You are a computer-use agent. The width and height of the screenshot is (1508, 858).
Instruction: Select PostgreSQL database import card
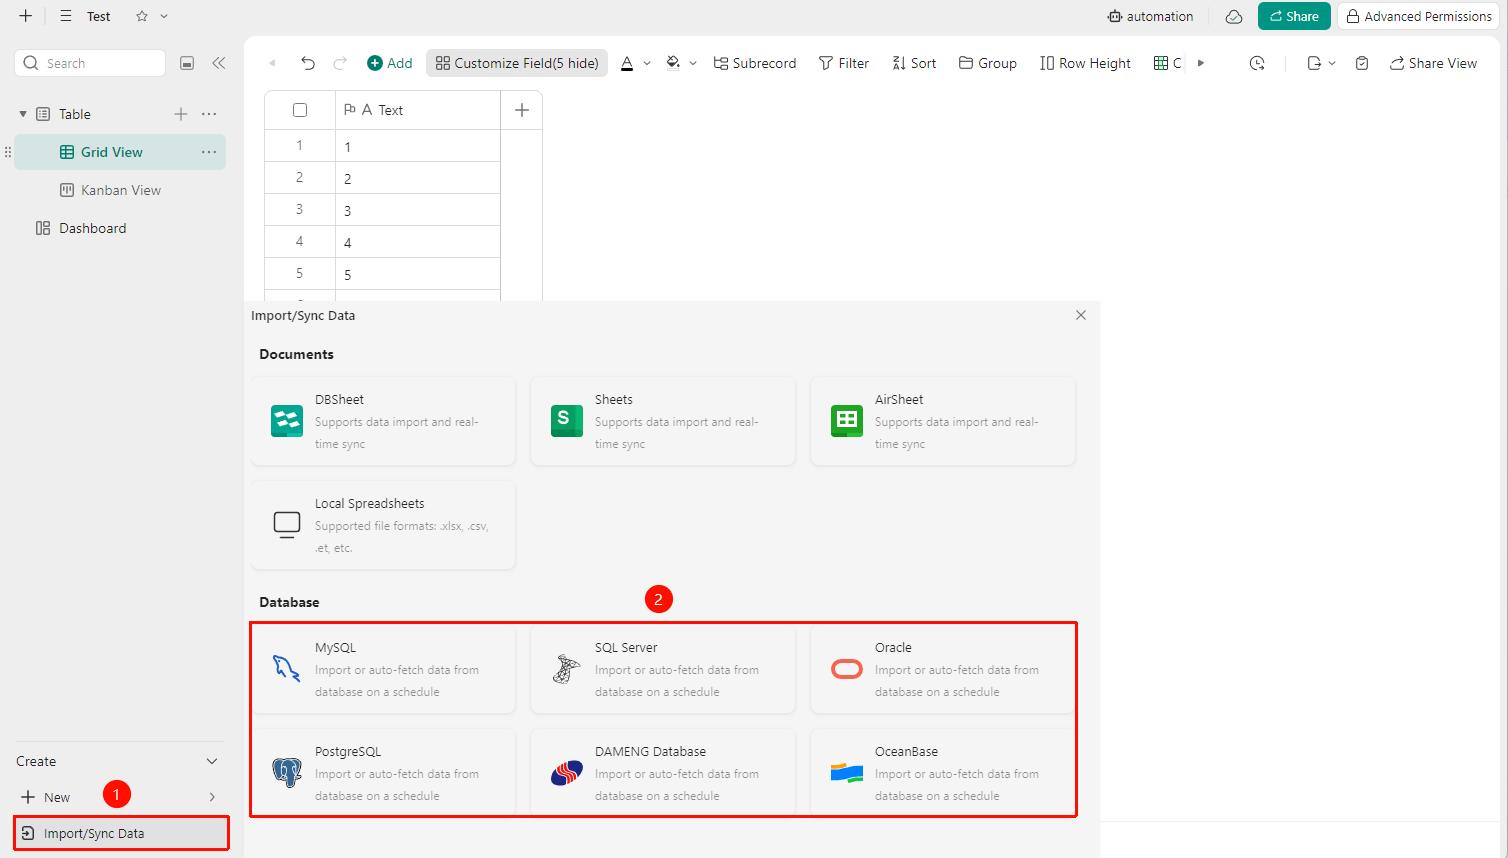coord(383,773)
